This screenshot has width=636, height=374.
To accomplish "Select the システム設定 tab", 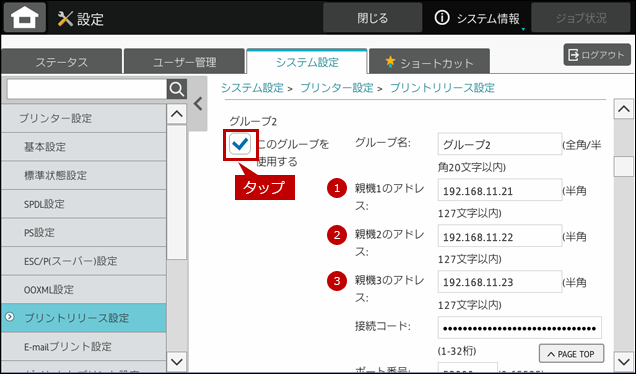I will [307, 62].
